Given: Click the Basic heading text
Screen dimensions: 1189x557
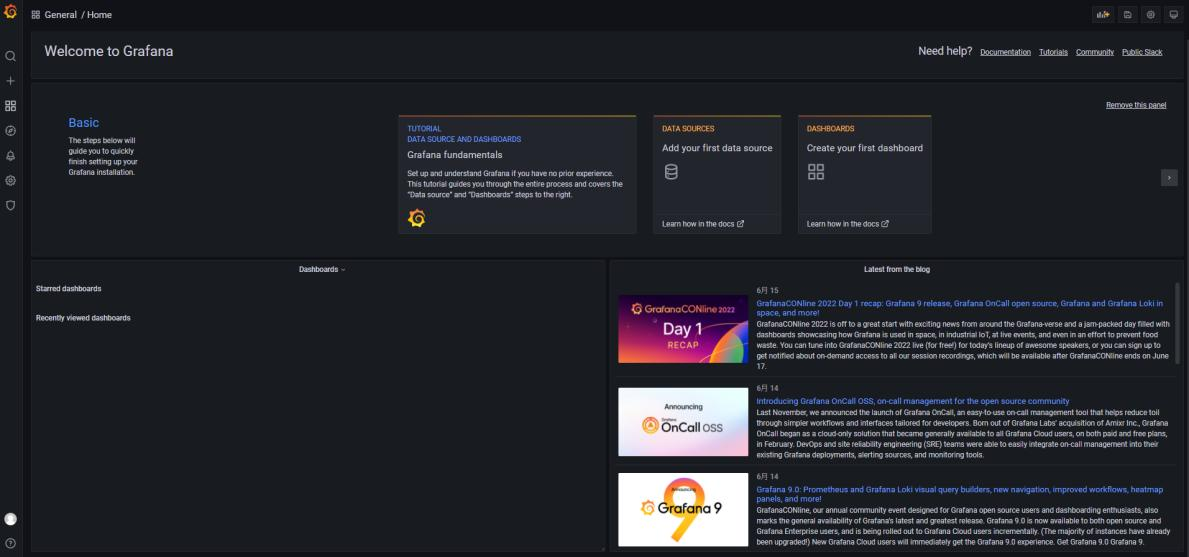Looking at the screenshot, I should (83, 123).
